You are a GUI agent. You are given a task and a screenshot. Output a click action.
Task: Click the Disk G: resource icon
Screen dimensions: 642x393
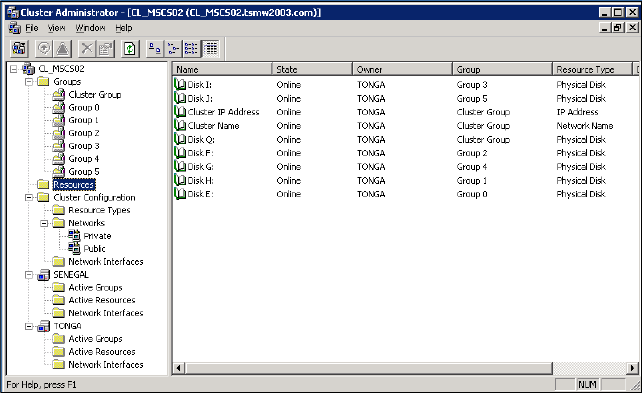[x=180, y=167]
